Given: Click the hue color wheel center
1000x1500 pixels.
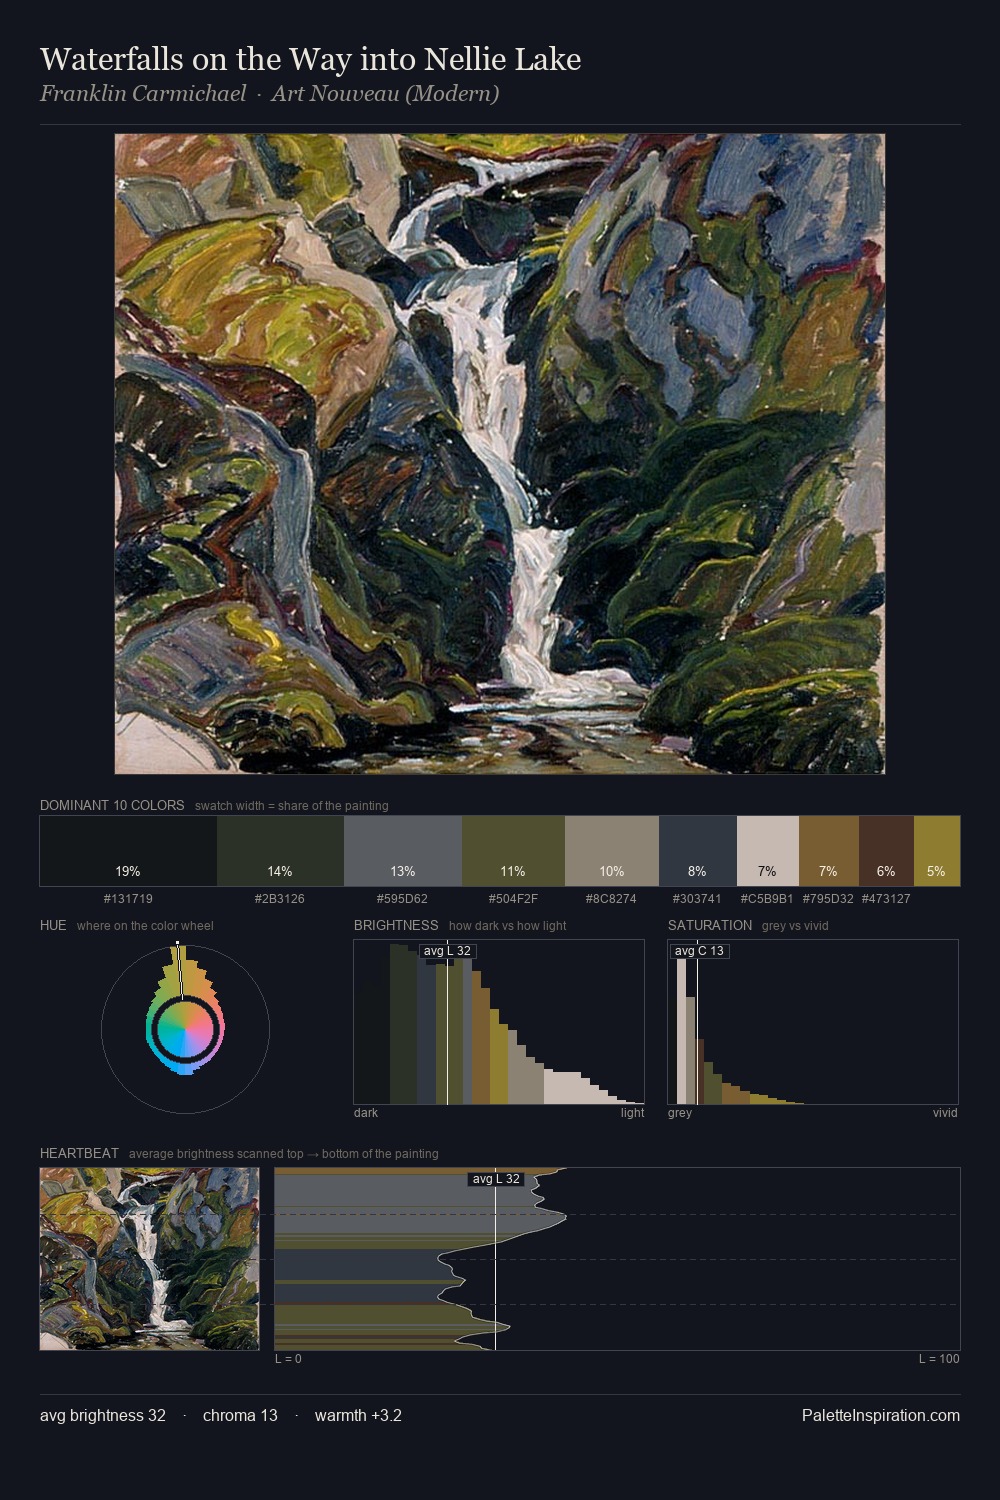Looking at the screenshot, I should [x=185, y=1029].
